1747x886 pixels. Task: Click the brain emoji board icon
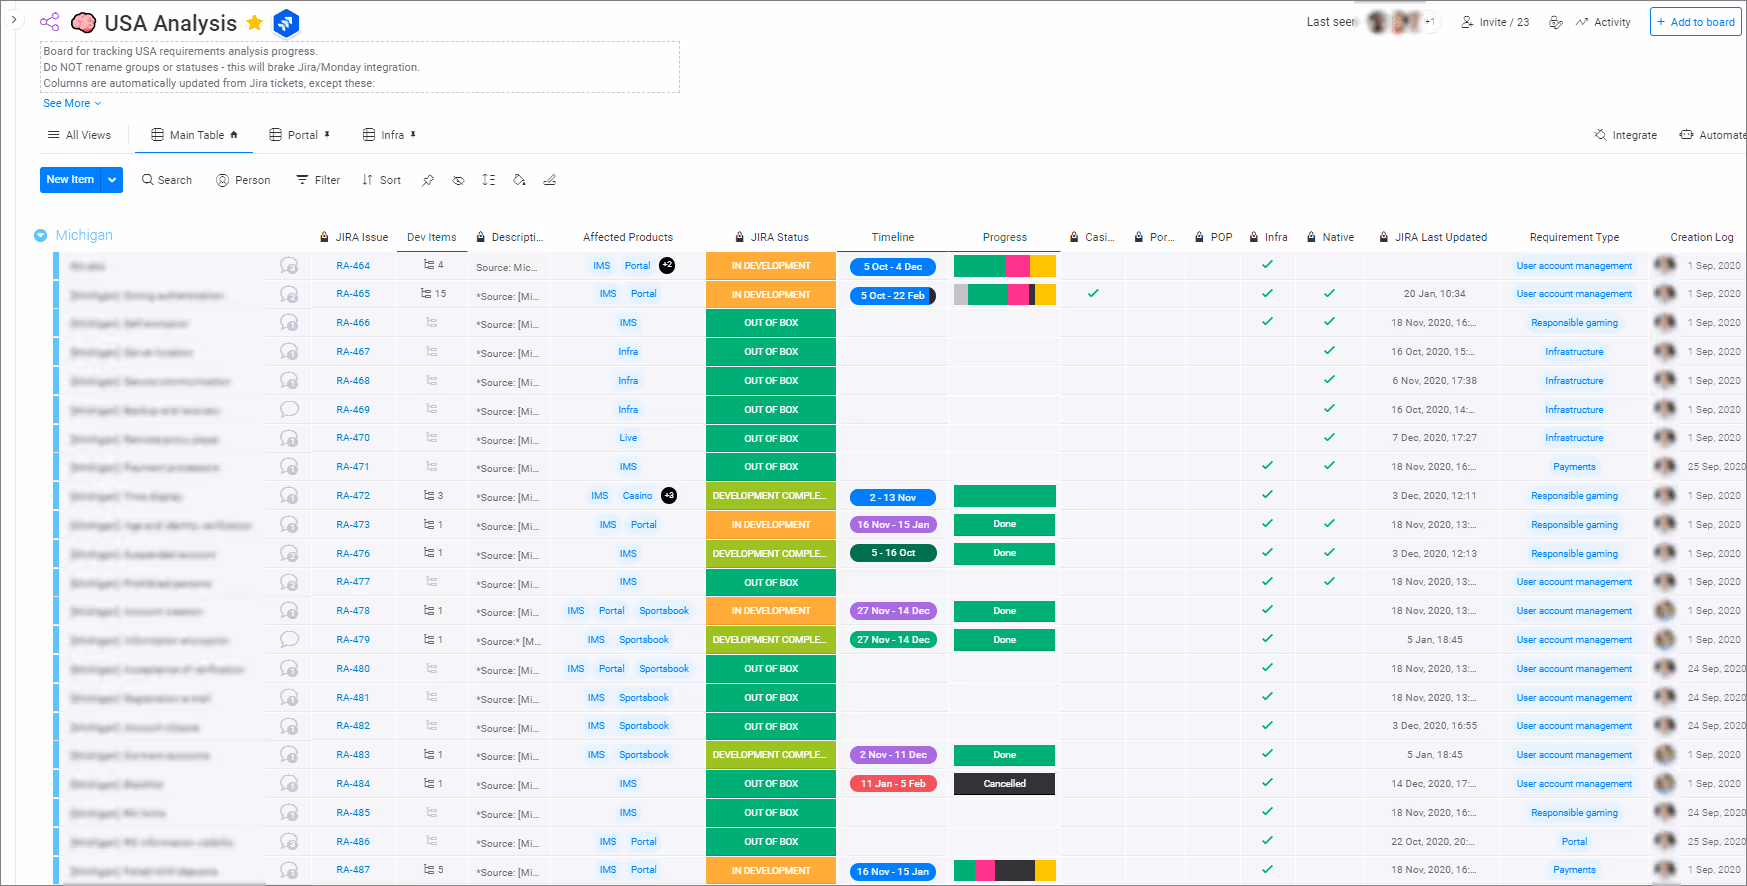pos(84,23)
